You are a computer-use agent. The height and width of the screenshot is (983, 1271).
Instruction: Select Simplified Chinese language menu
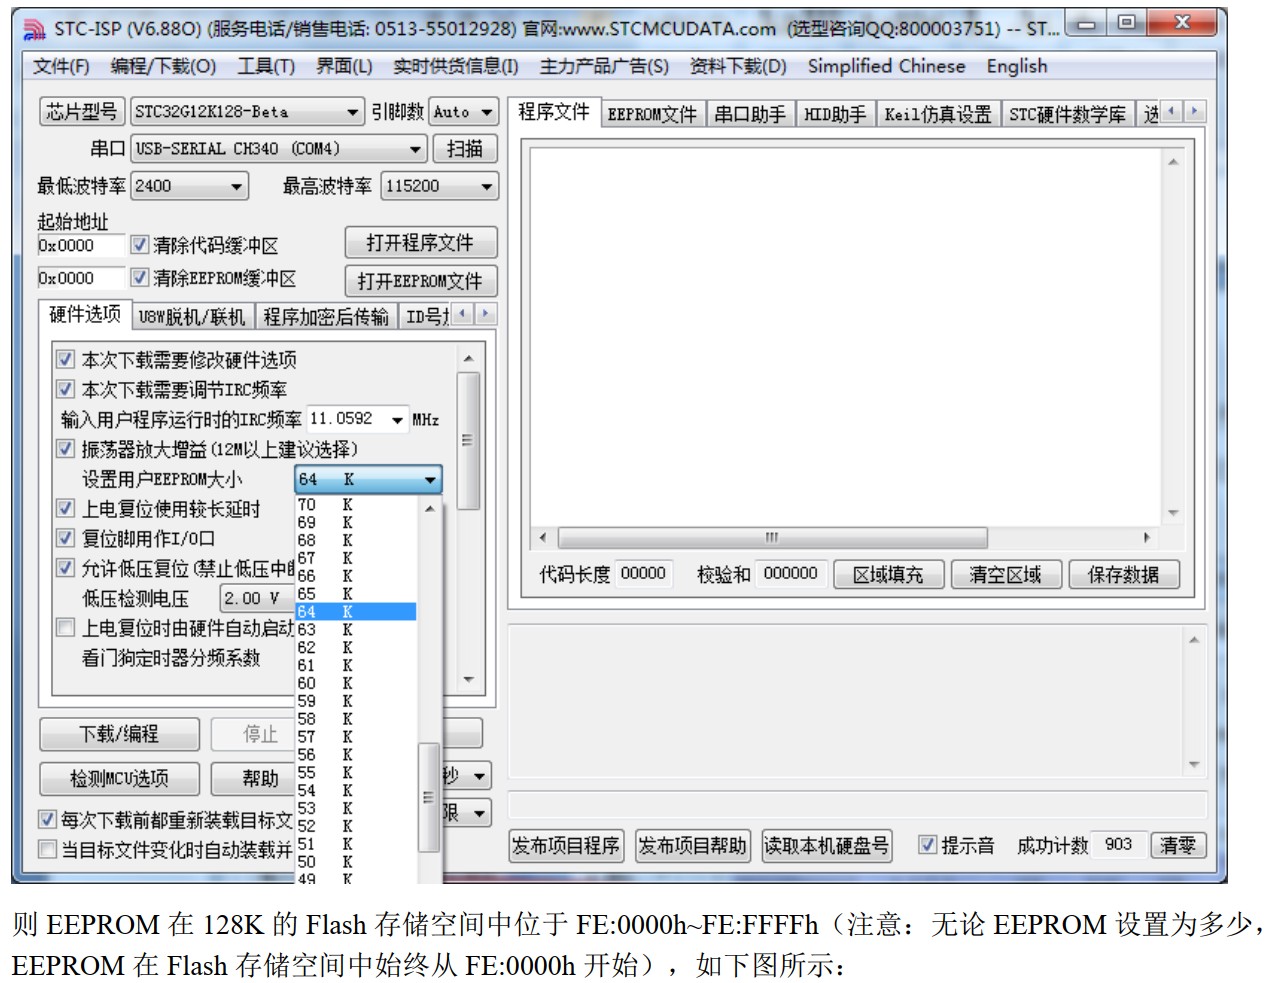(x=886, y=66)
